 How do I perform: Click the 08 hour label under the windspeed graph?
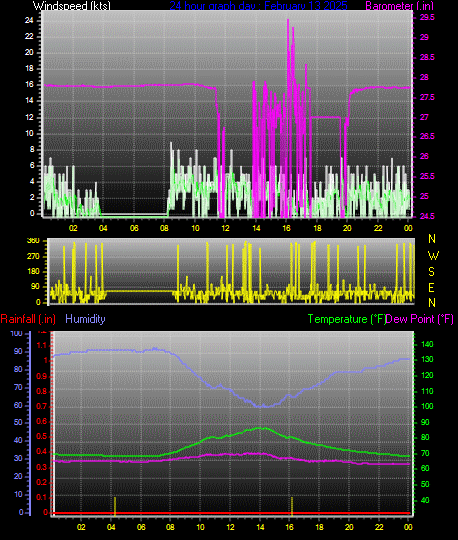[x=164, y=228]
